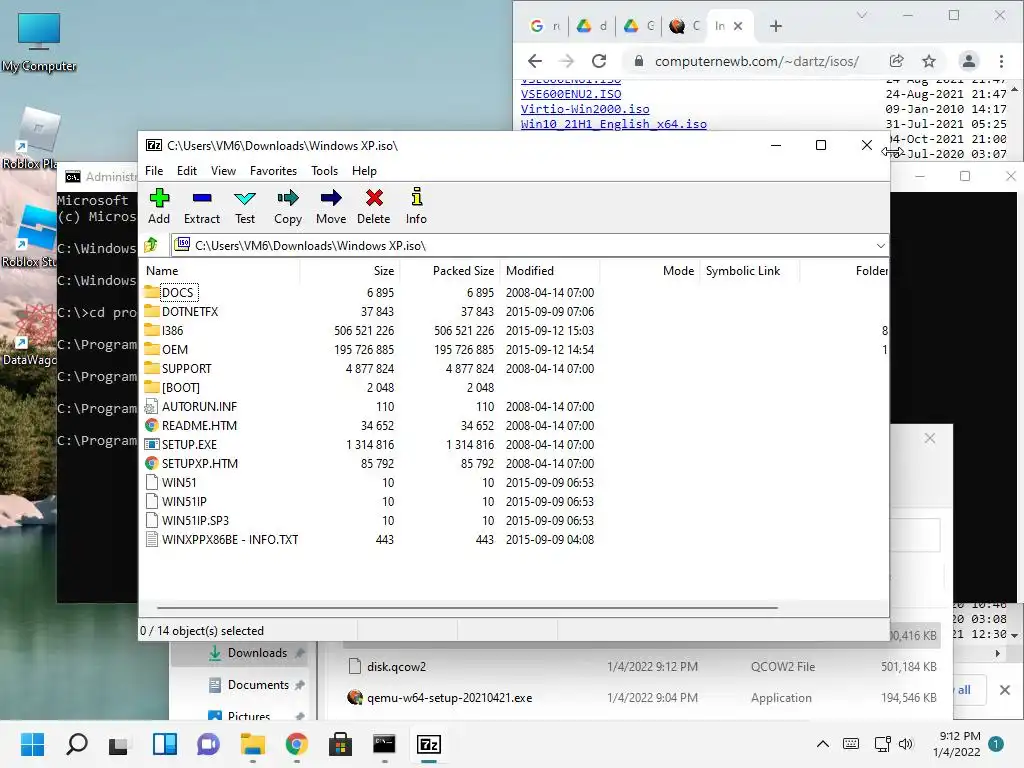Click the Chrome address bar URL
The image size is (1024, 768).
tap(757, 61)
